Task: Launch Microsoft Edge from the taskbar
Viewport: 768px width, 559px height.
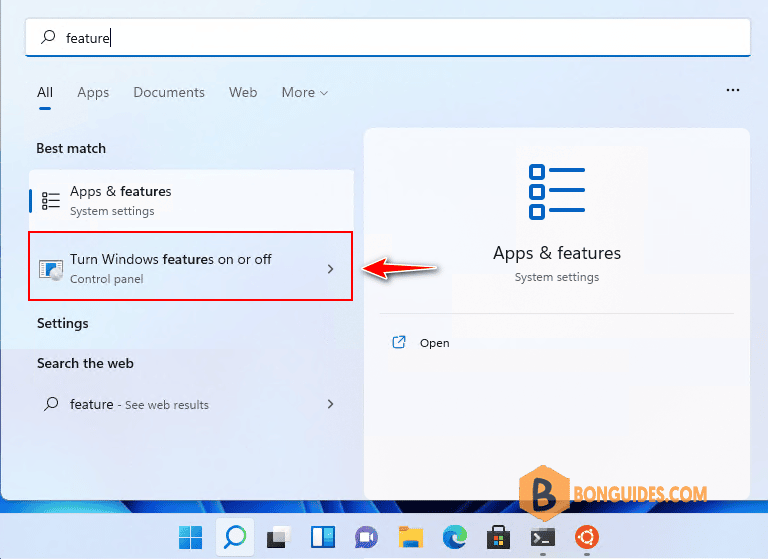Action: point(455,537)
